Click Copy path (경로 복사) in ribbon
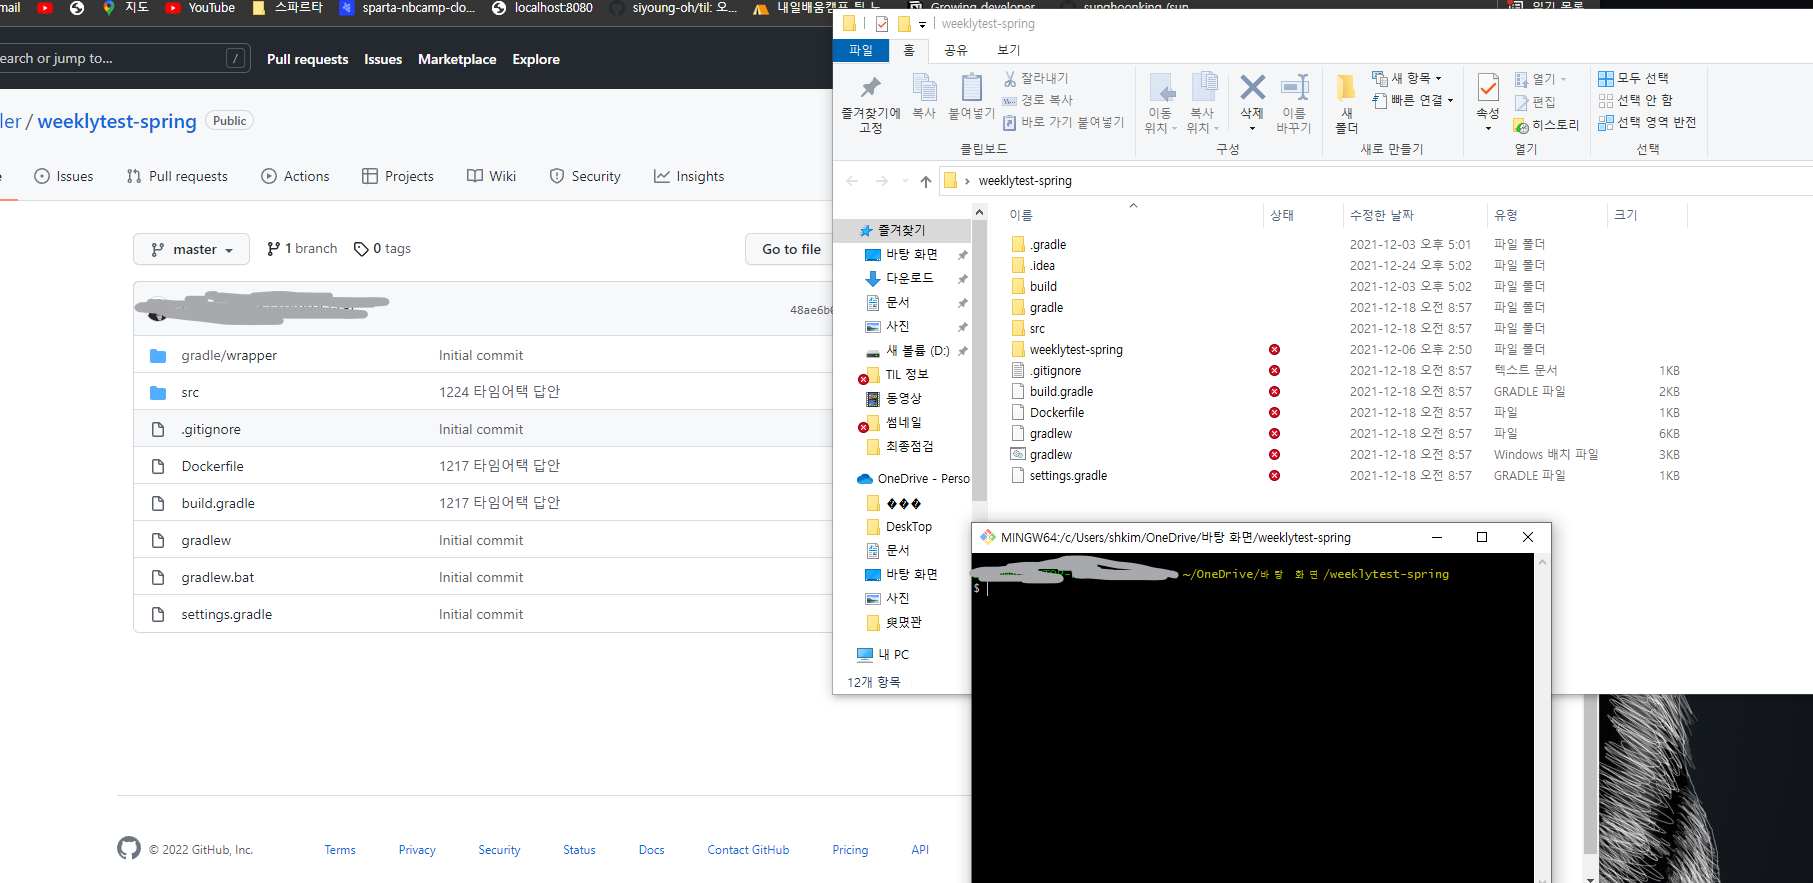Viewport: 1813px width, 883px height. point(1038,100)
